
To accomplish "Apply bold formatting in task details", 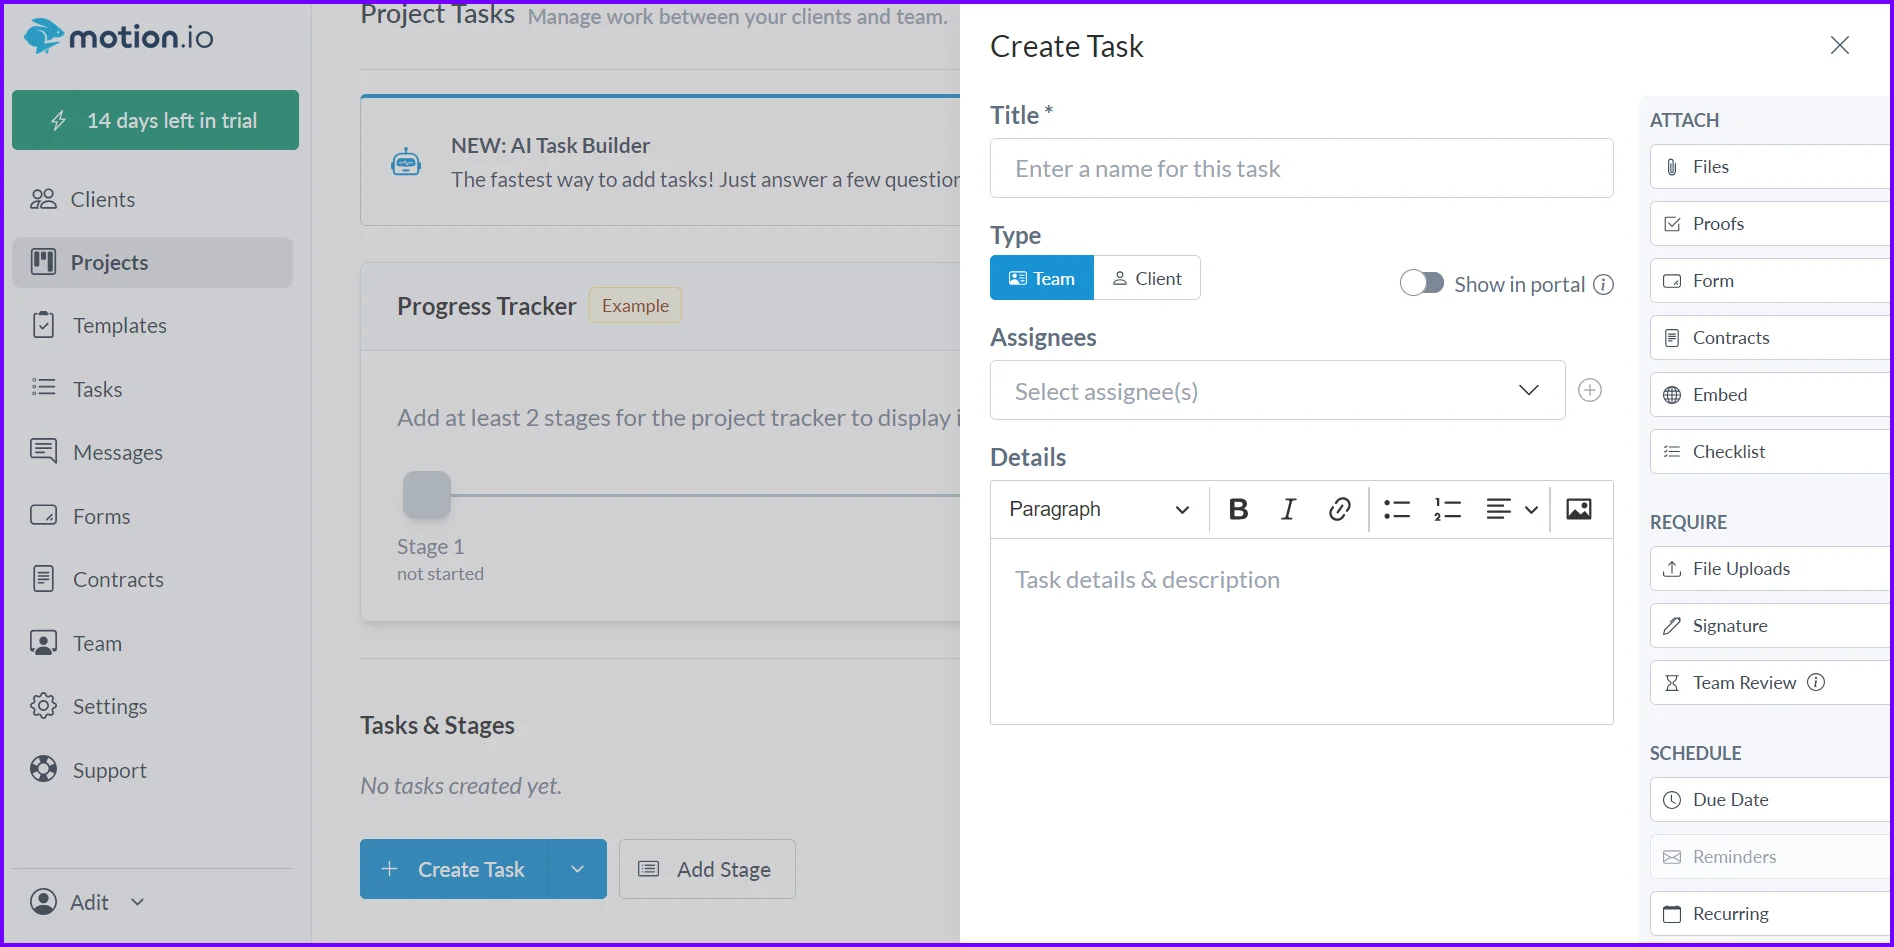I will [x=1238, y=509].
